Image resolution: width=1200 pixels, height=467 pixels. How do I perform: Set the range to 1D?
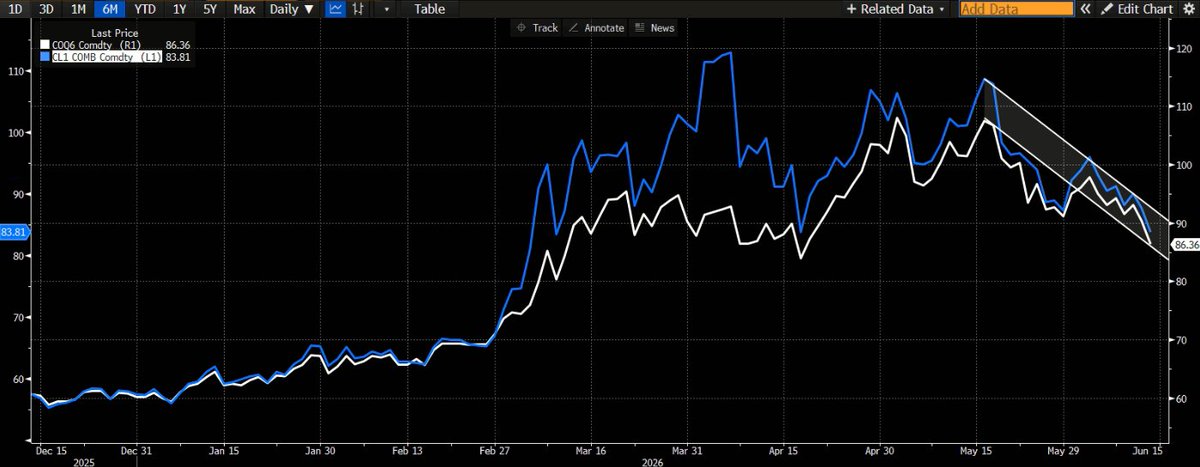pos(16,9)
